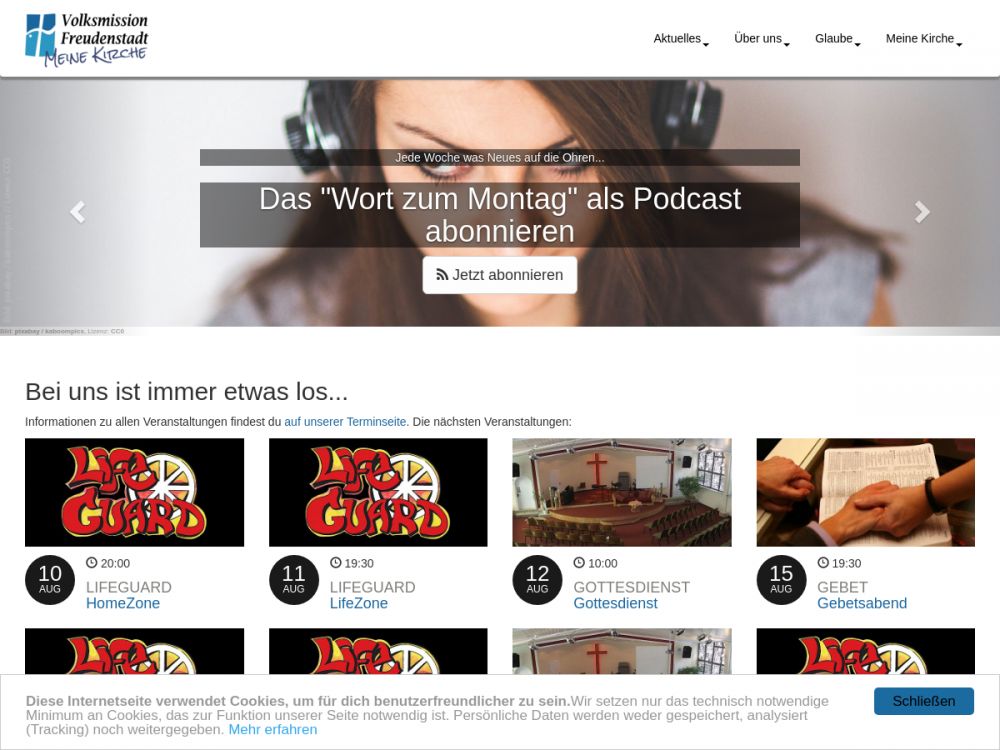The height and width of the screenshot is (750, 1000).
Task: Select the August 12 date circle
Action: click(537, 580)
